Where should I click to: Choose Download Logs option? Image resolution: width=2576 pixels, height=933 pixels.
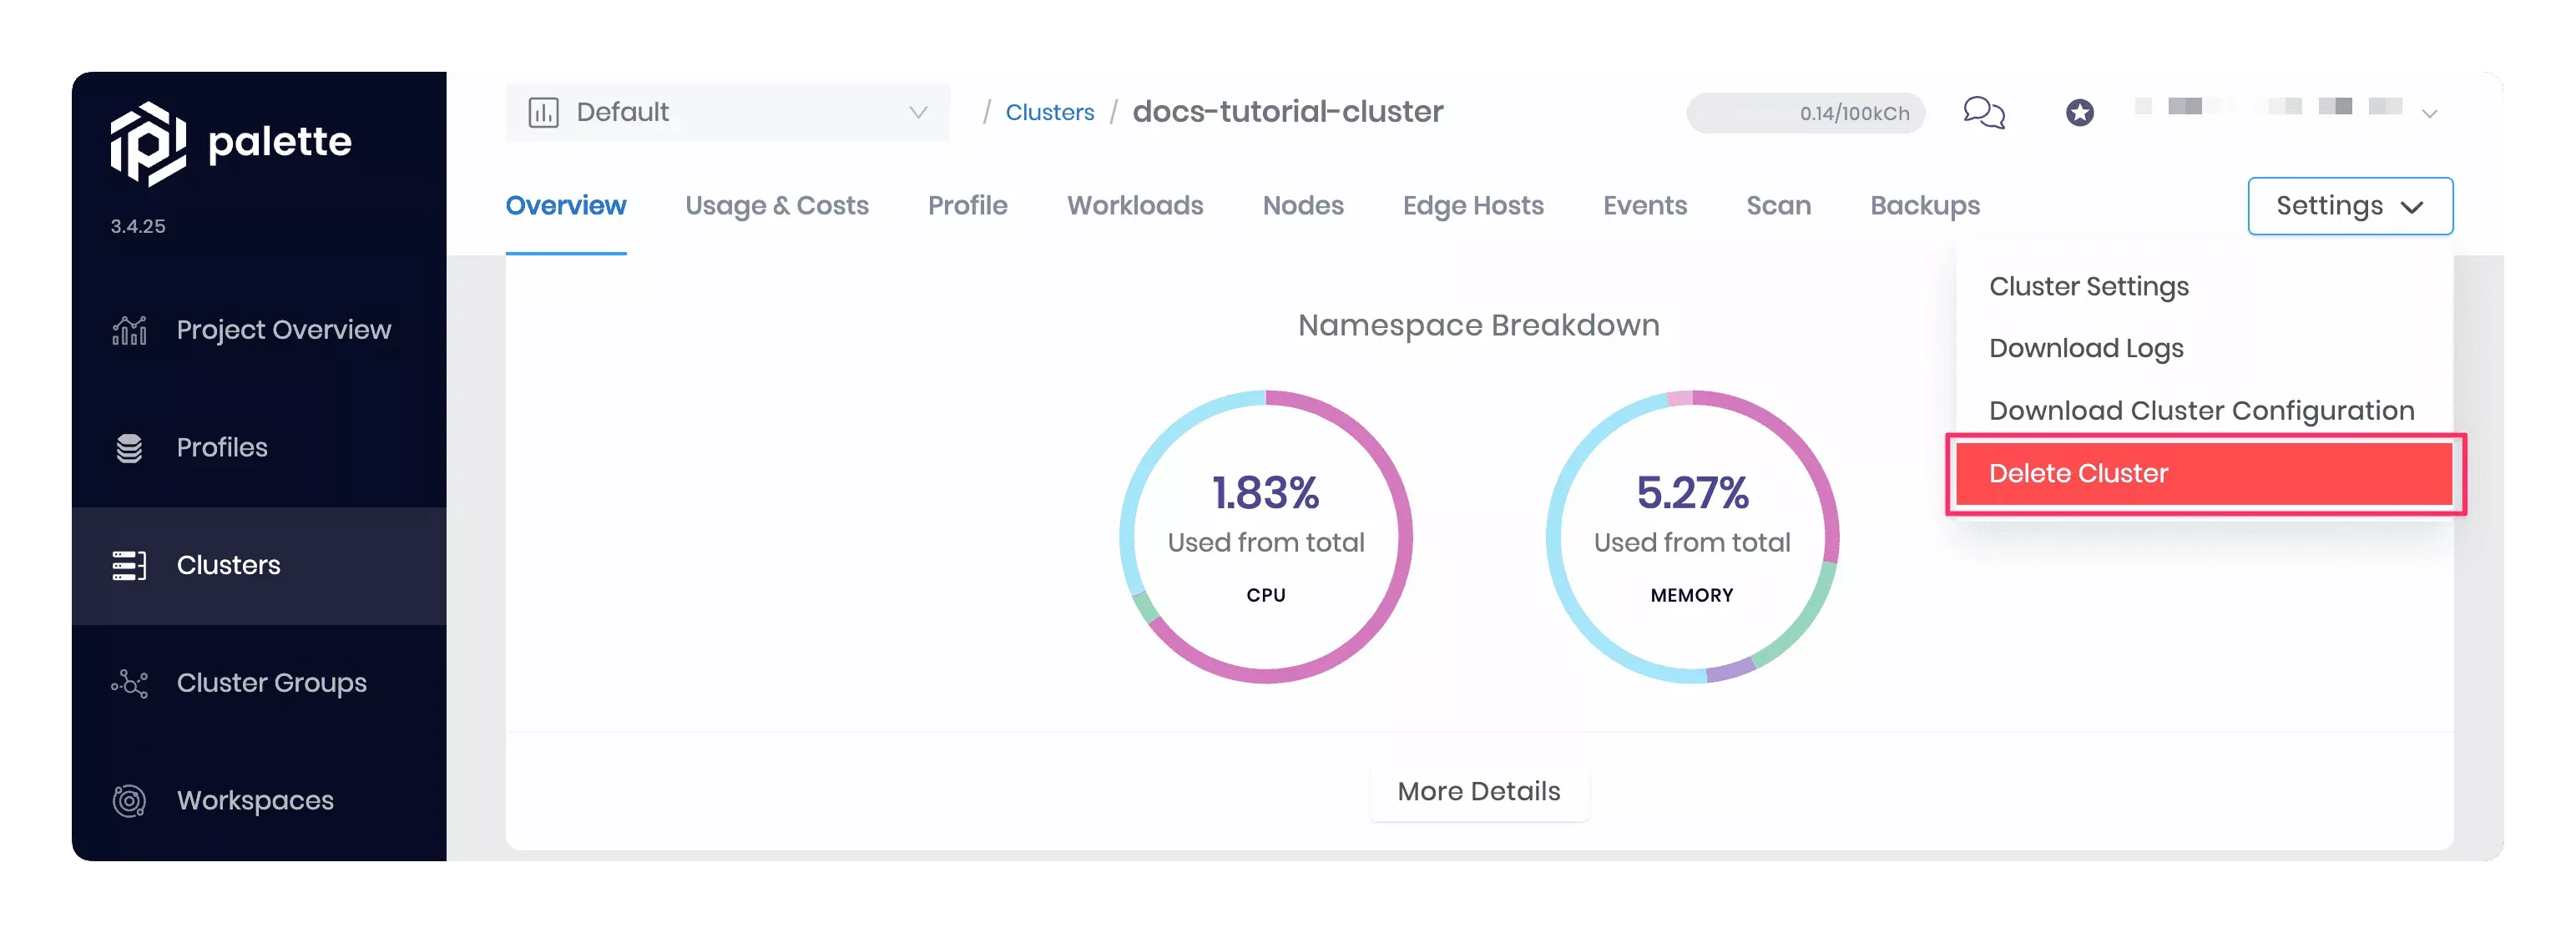tap(2086, 348)
